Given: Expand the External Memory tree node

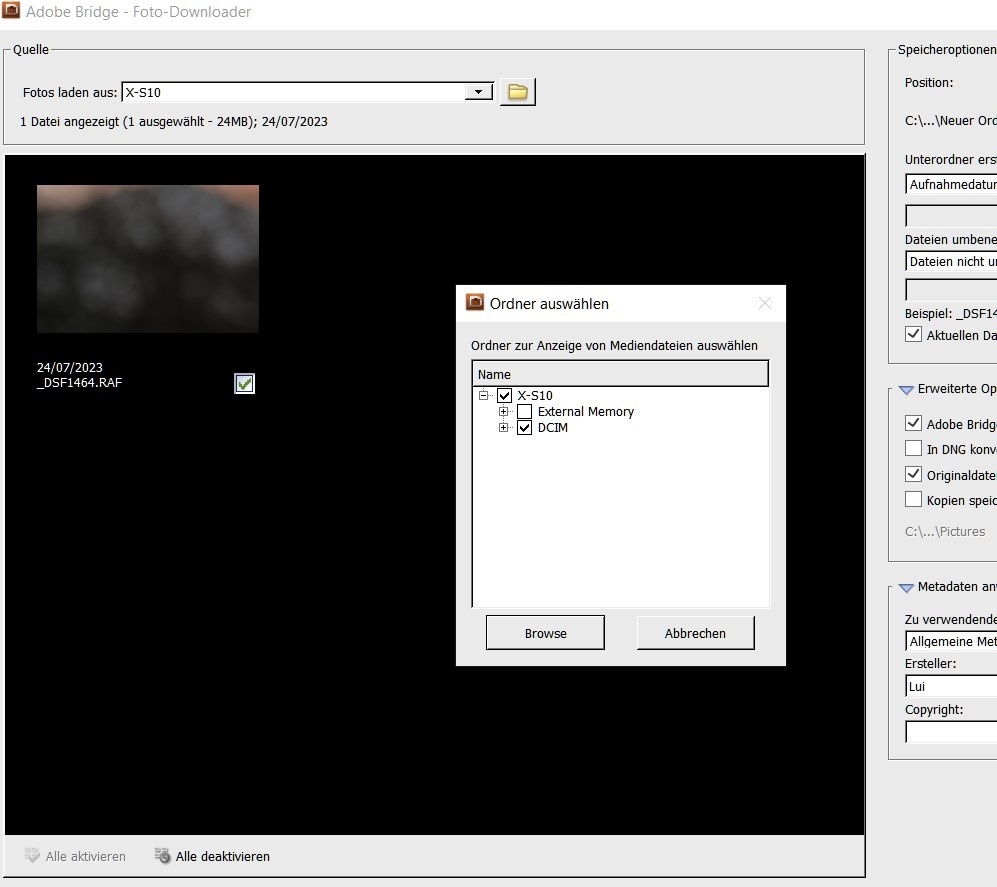Looking at the screenshot, I should point(504,411).
